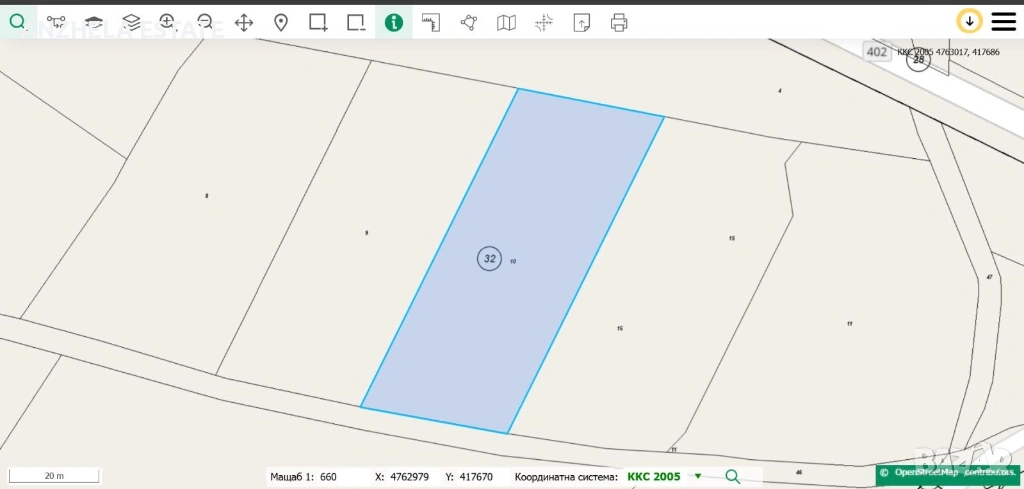Screen dimensions: 1024x489
Task: Click the crosshair coordinates tool
Action: tap(544, 22)
